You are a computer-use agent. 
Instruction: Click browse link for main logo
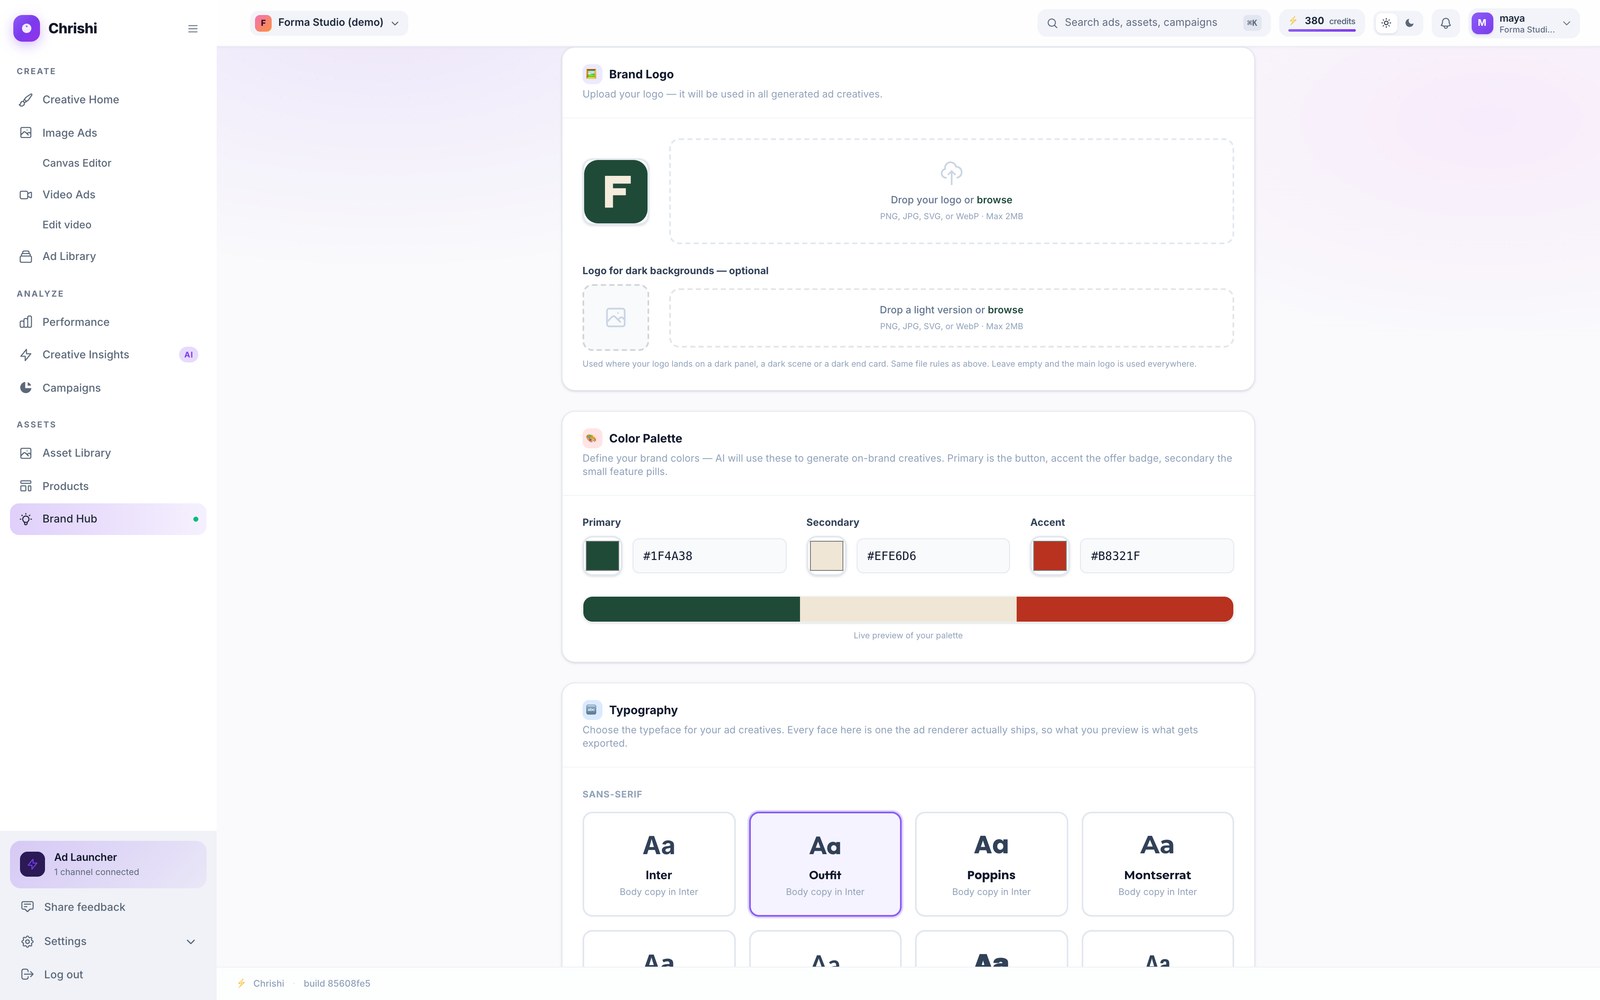click(994, 200)
